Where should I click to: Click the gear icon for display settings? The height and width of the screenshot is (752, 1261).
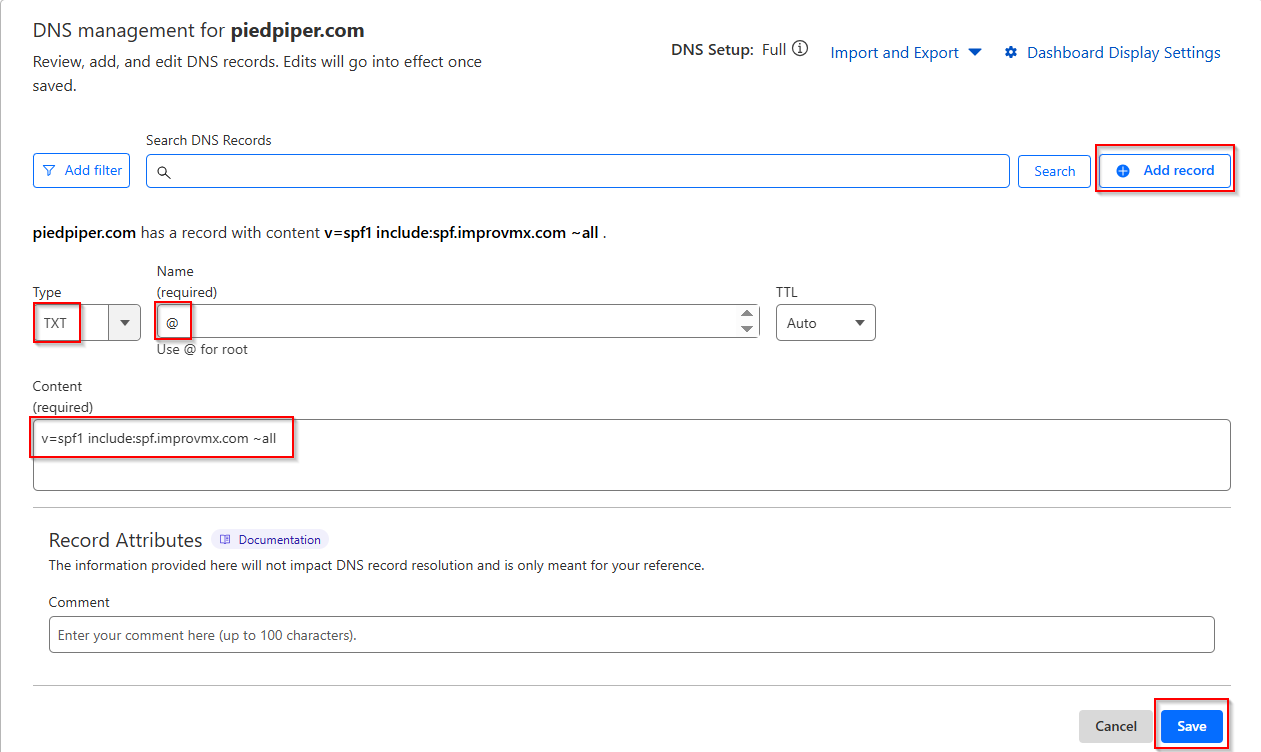[x=1011, y=53]
